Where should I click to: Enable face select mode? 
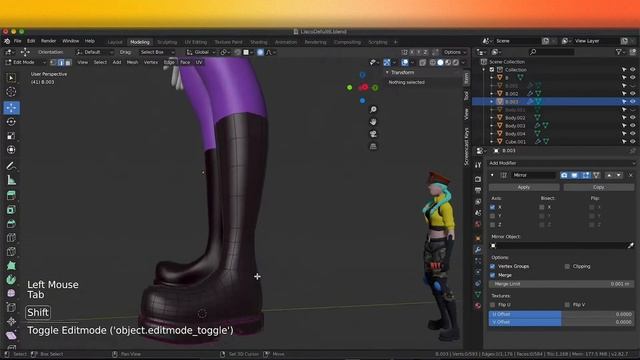click(x=68, y=62)
